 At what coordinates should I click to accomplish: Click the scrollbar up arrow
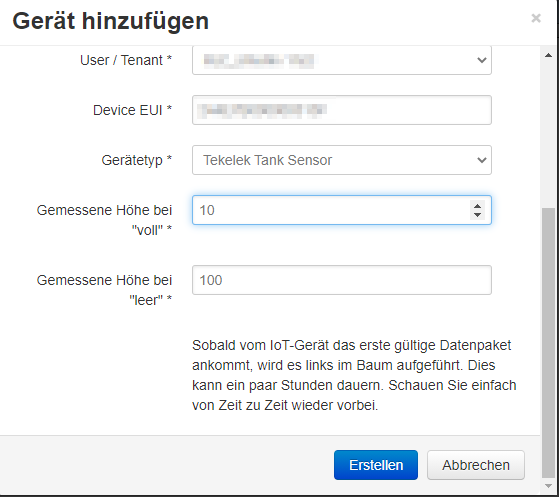tap(548, 55)
